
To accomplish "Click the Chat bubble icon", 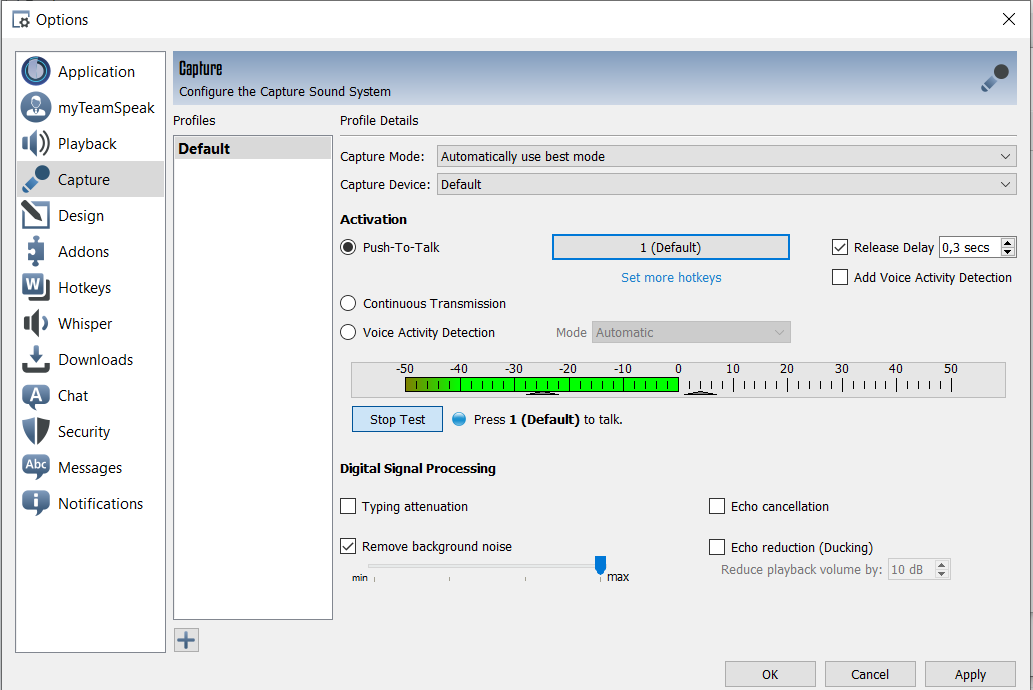I will 36,395.
